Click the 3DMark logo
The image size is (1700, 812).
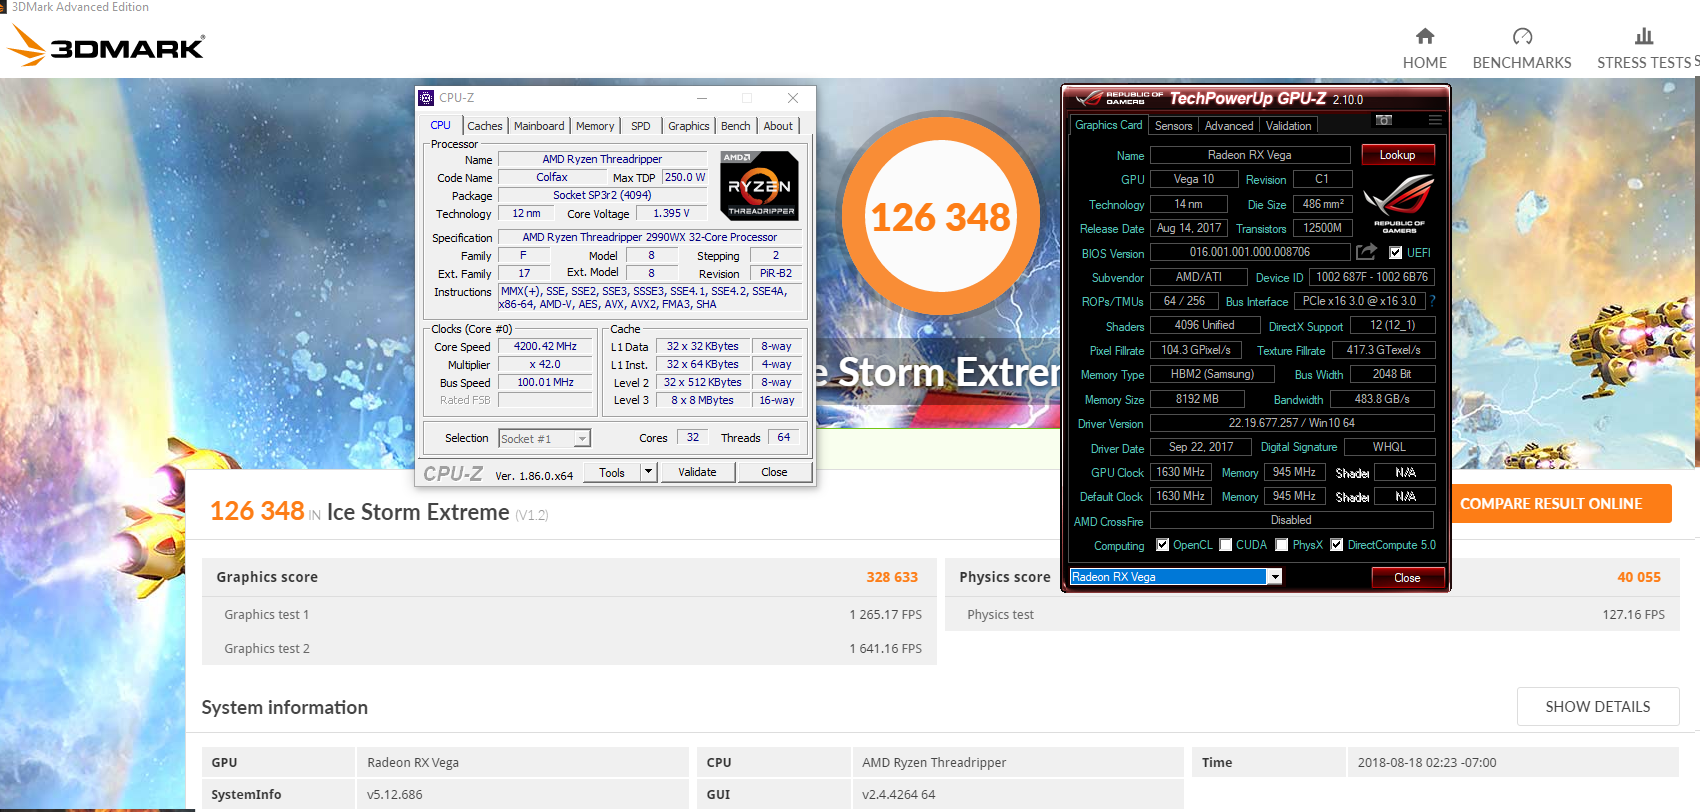tap(105, 45)
